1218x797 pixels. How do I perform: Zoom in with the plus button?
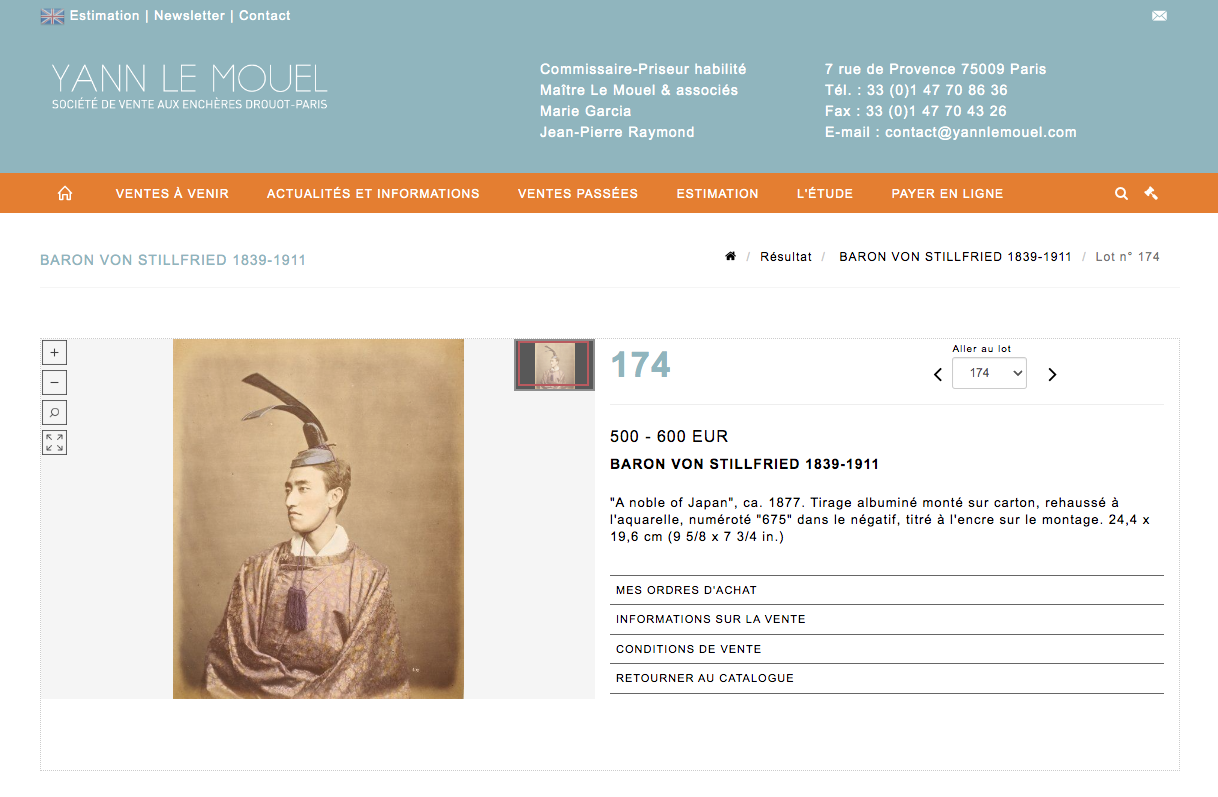click(55, 352)
